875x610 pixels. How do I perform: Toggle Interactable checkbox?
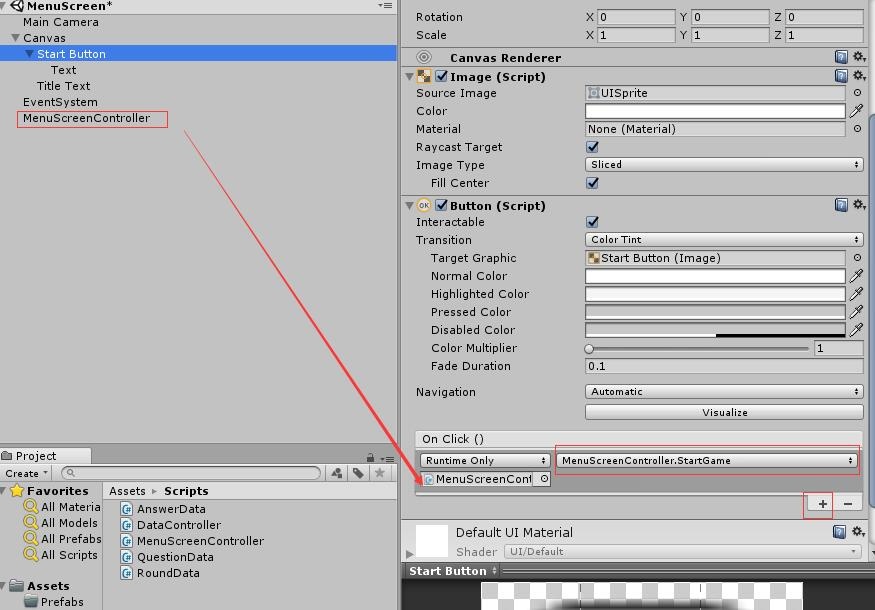tap(592, 222)
